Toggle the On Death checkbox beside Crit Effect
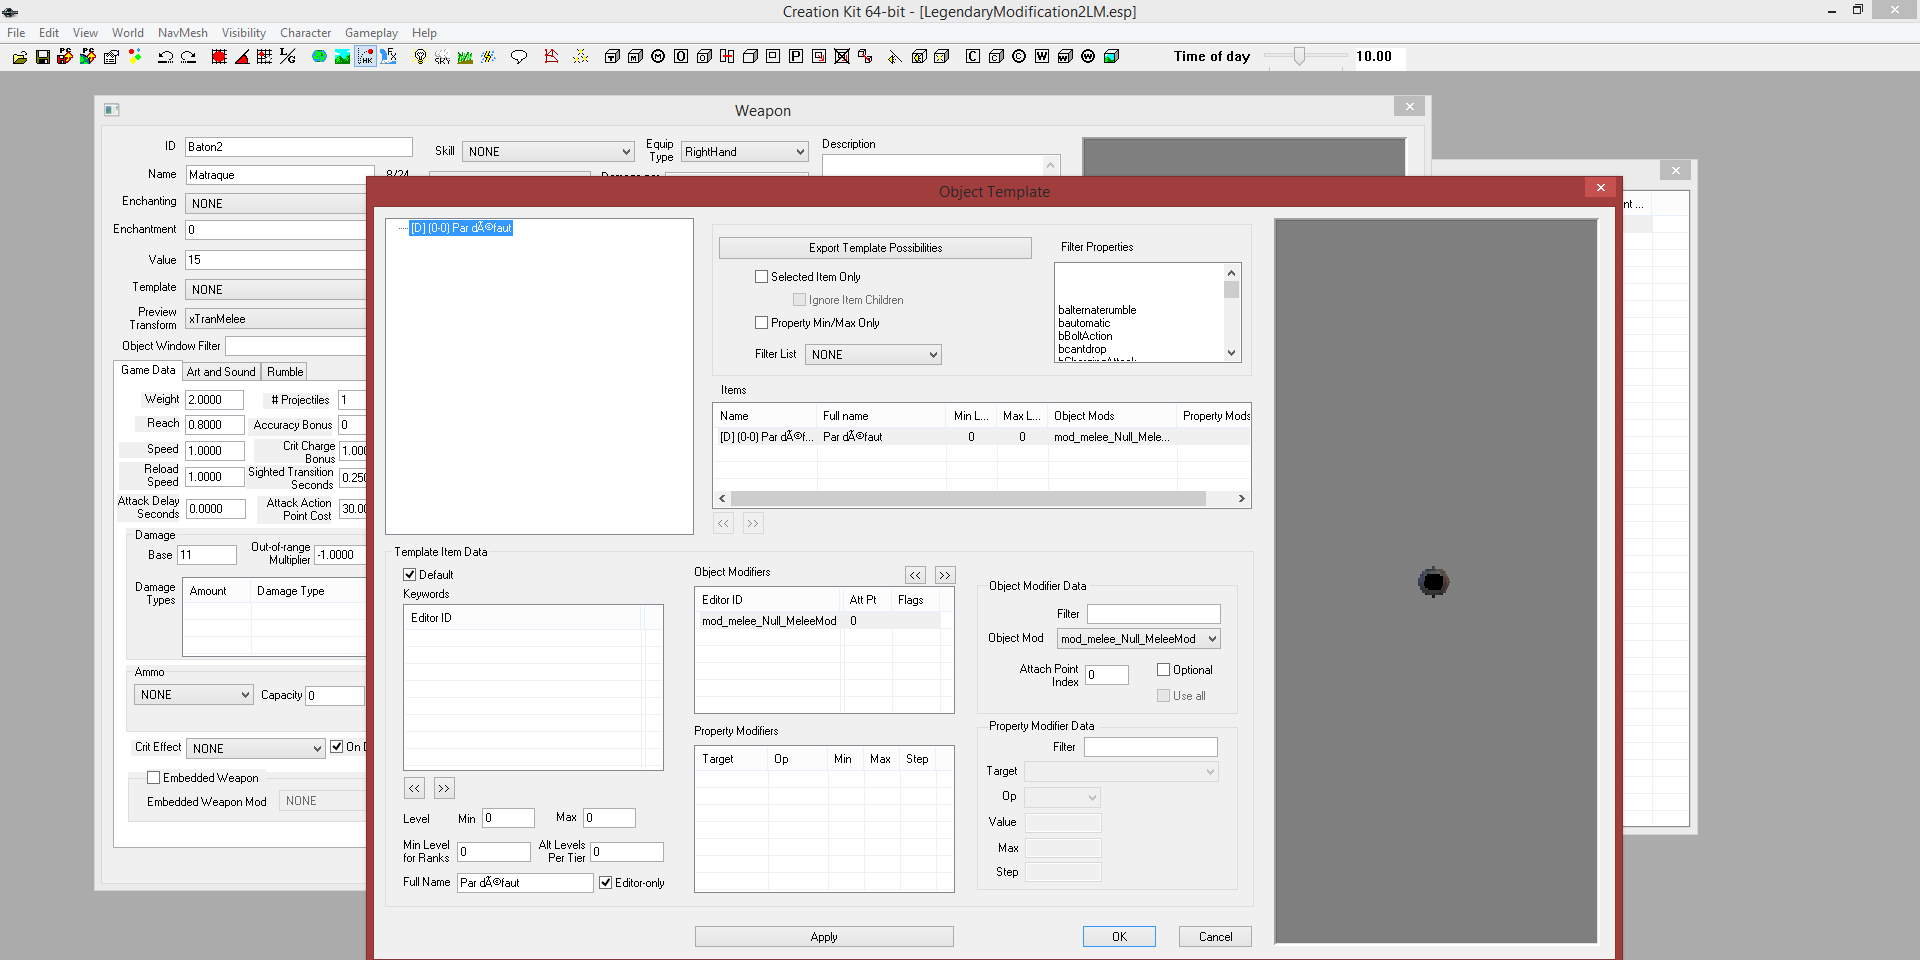Viewport: 1920px width, 960px height. 337,747
